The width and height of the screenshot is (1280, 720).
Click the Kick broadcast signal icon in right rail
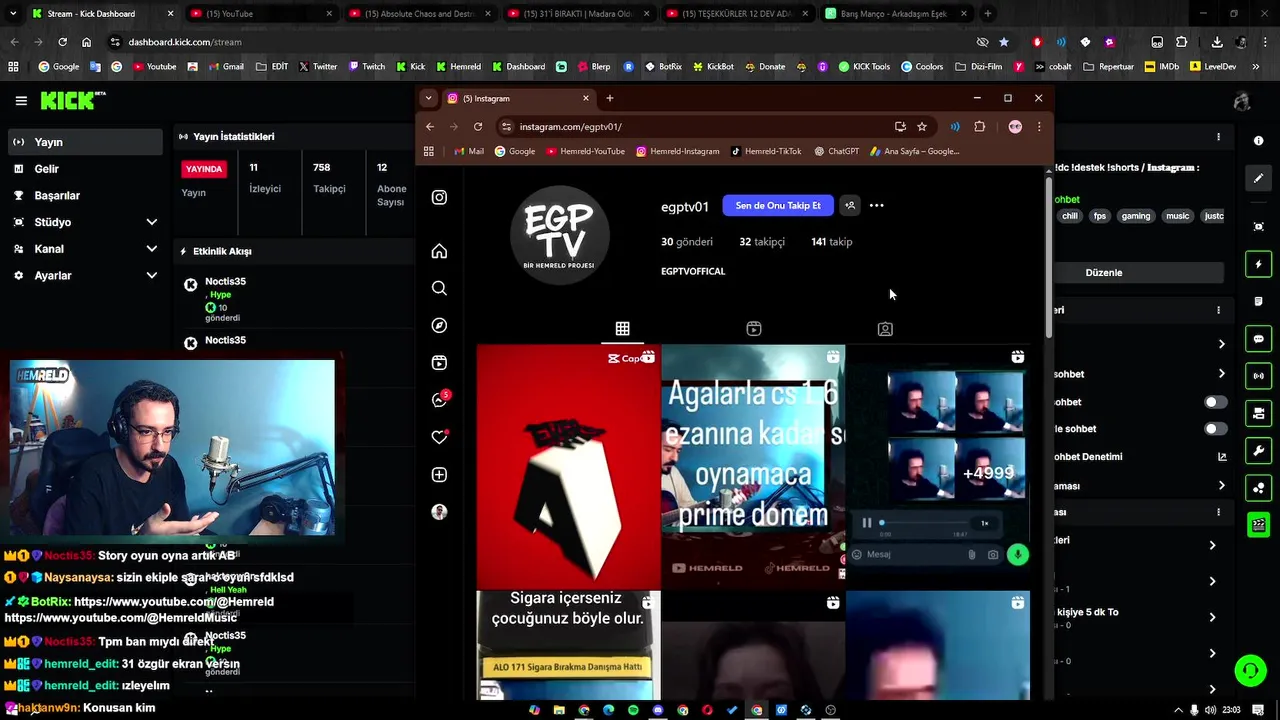click(1259, 376)
